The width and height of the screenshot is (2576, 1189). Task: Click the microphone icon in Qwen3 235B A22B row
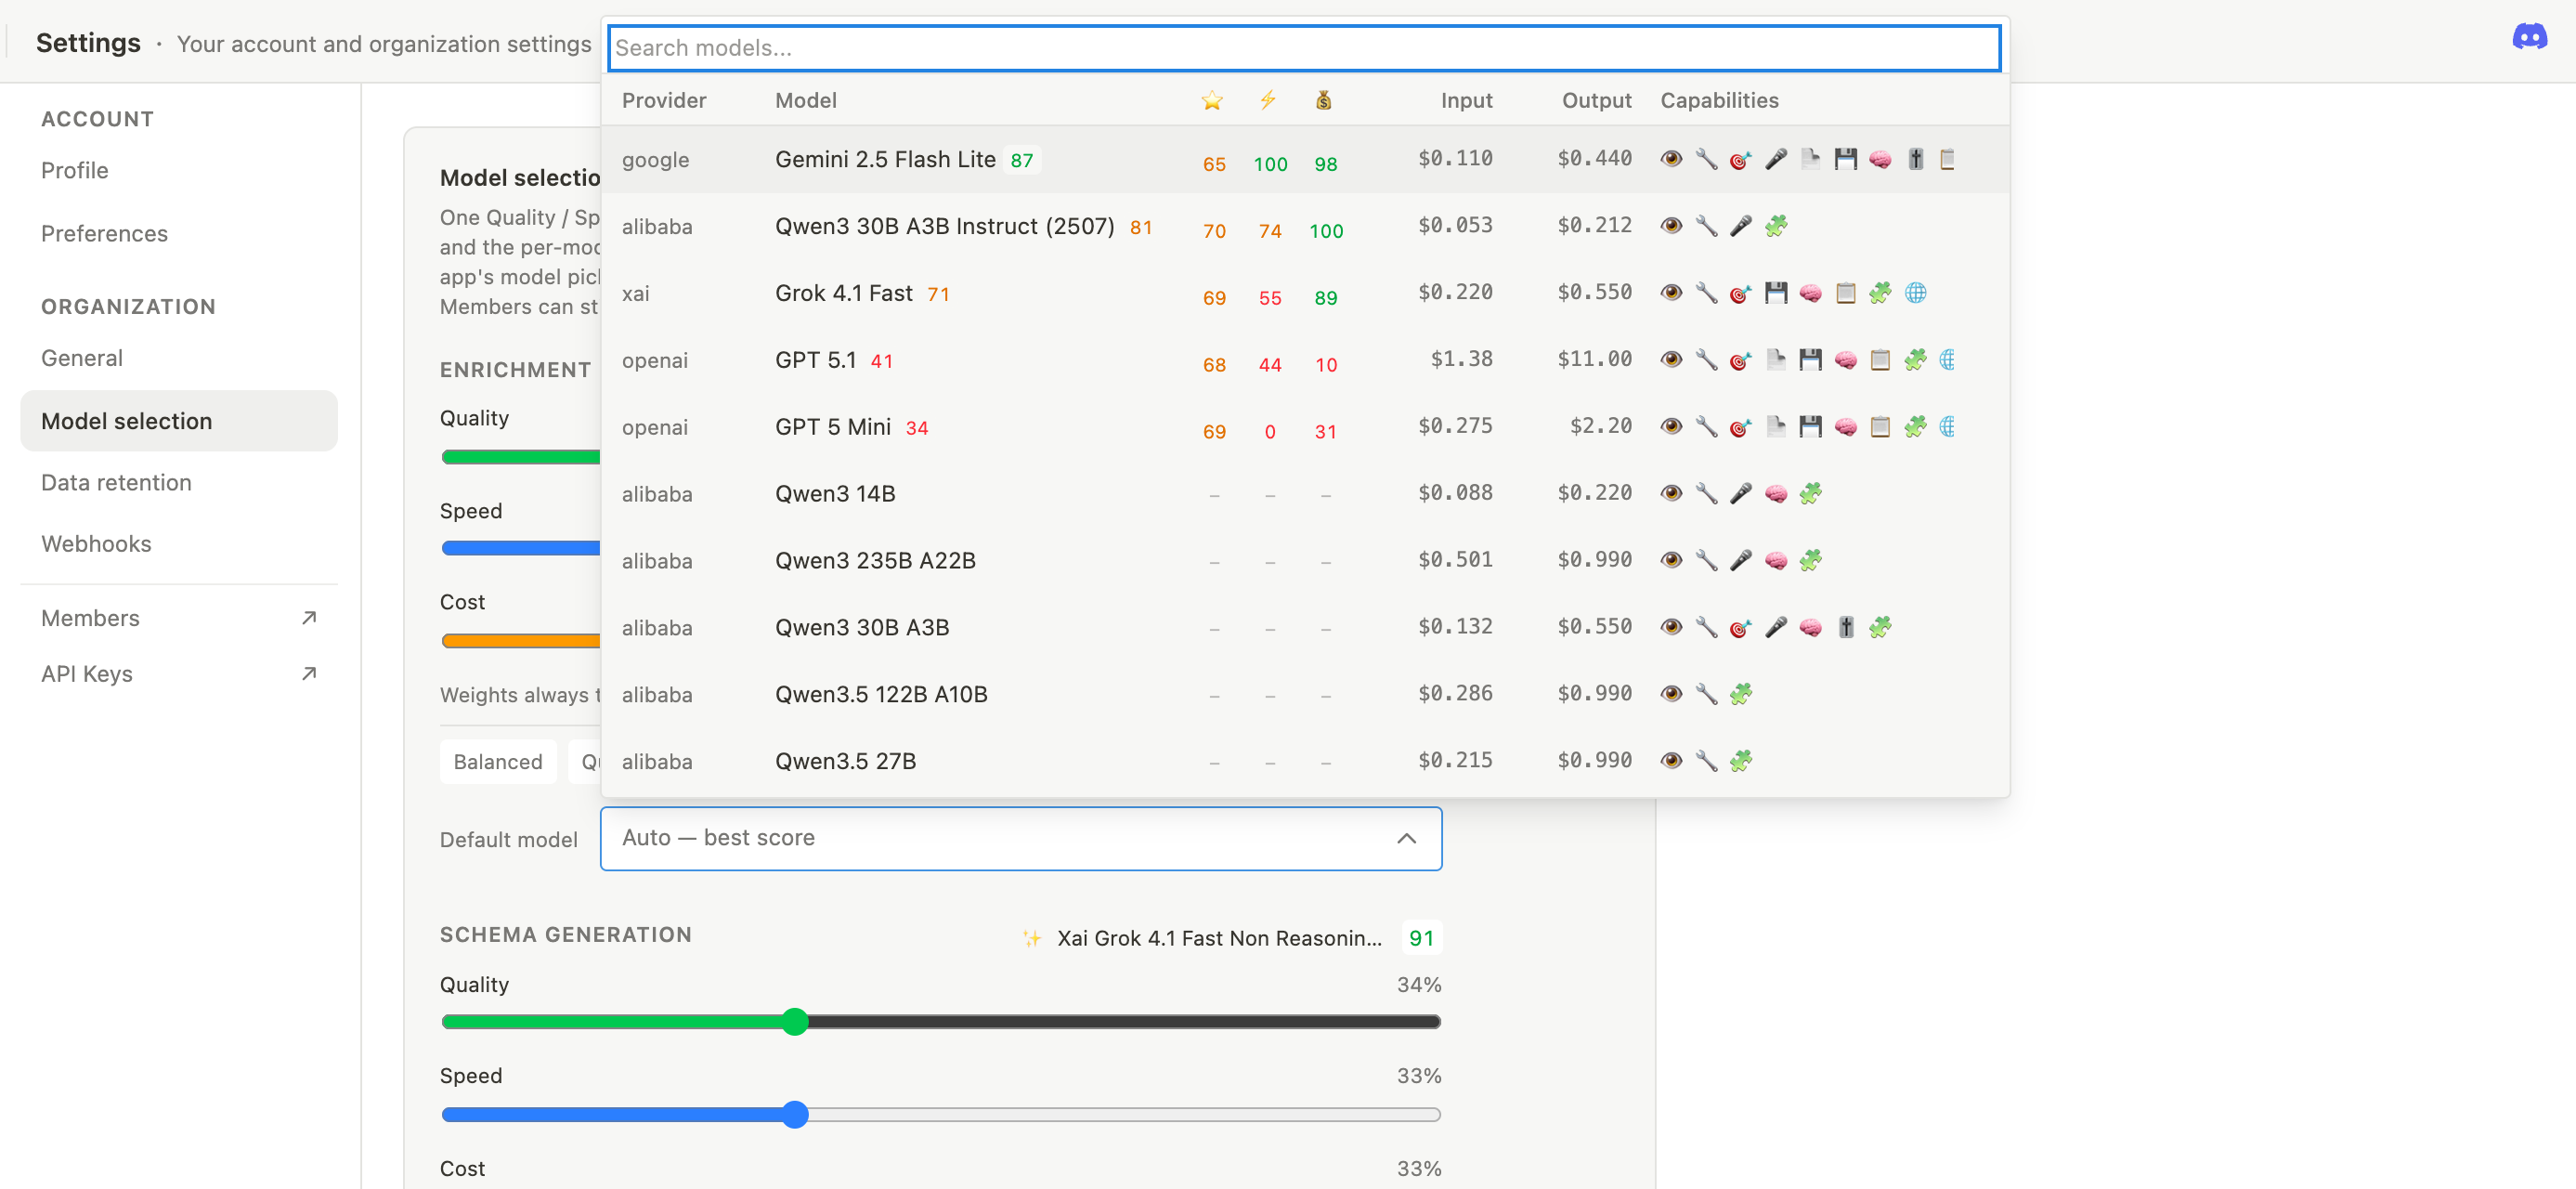tap(1741, 561)
